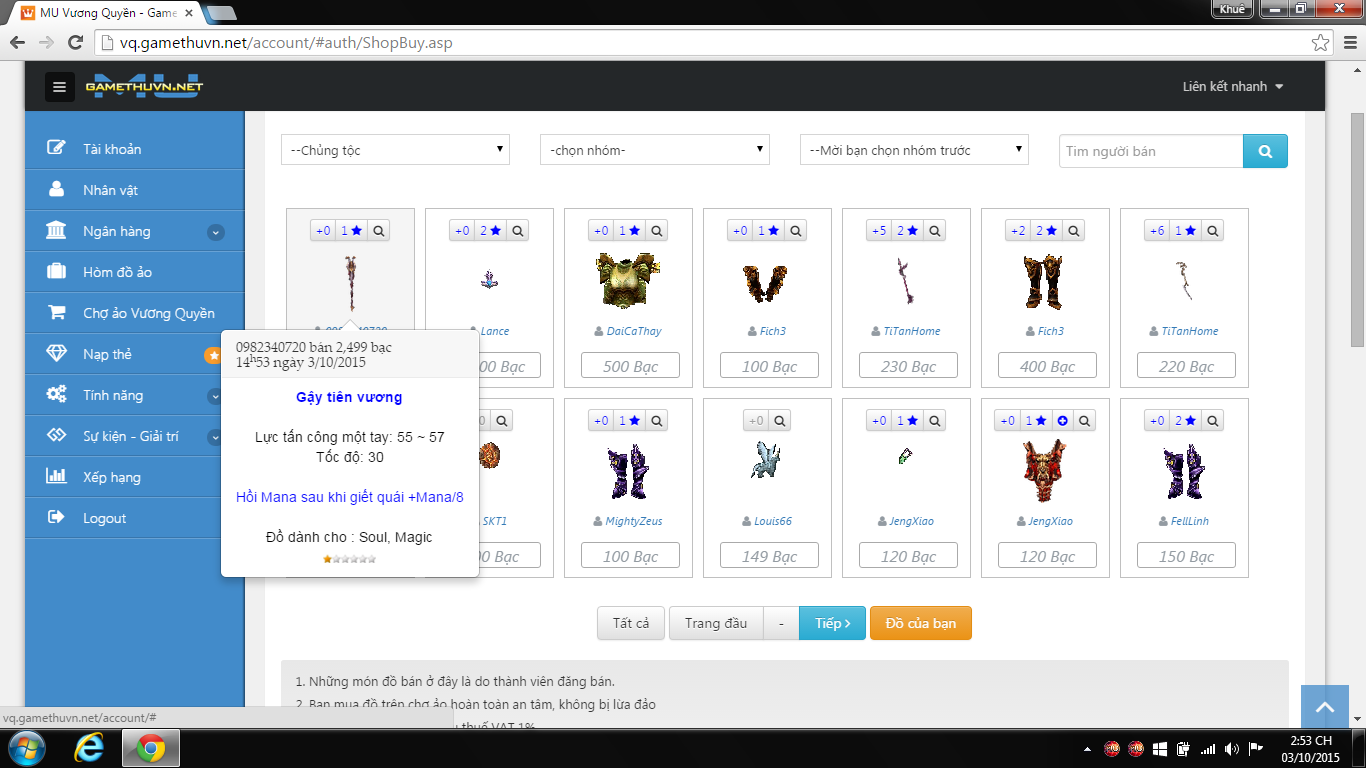
Task: Click the hamburger menu icon in header
Action: click(x=59, y=87)
